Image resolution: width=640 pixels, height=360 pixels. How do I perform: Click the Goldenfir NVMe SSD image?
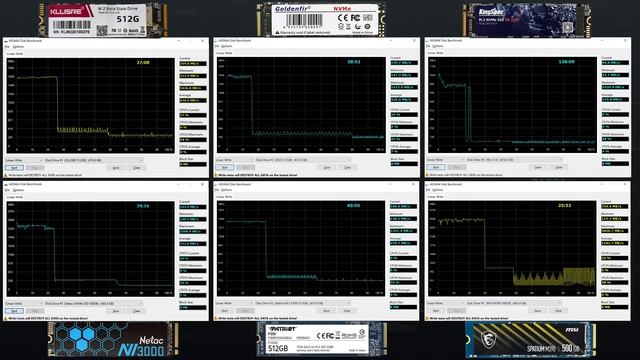[x=321, y=19]
